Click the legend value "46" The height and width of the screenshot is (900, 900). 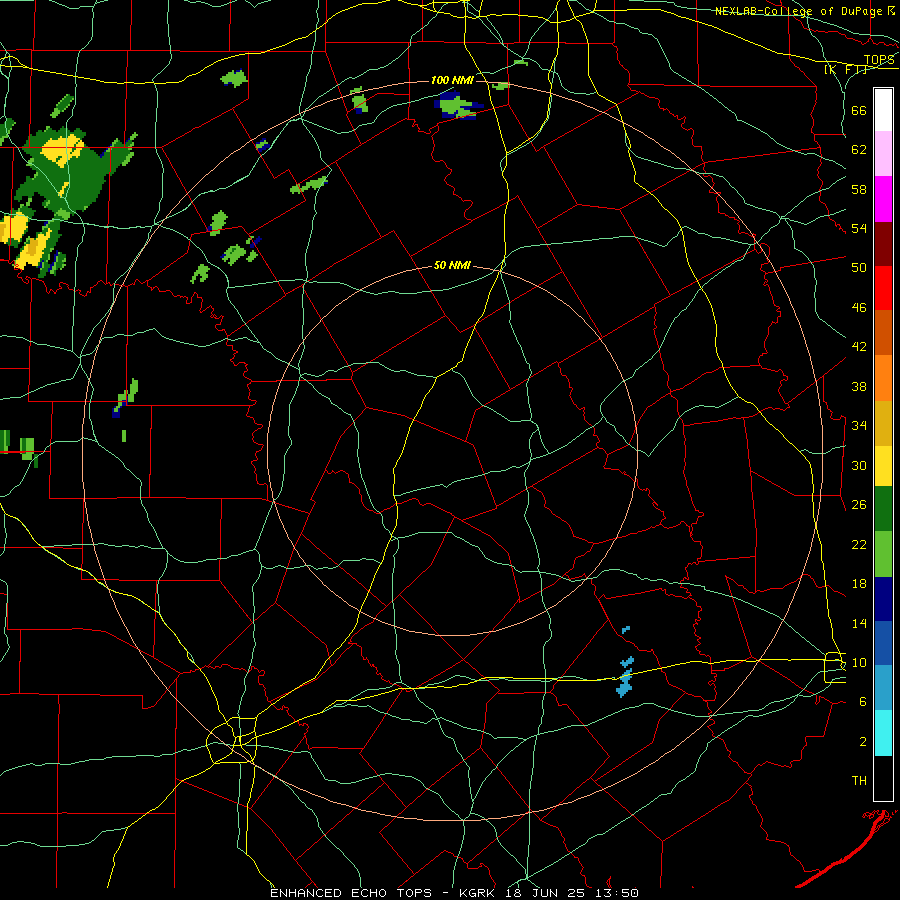pyautogui.click(x=859, y=307)
